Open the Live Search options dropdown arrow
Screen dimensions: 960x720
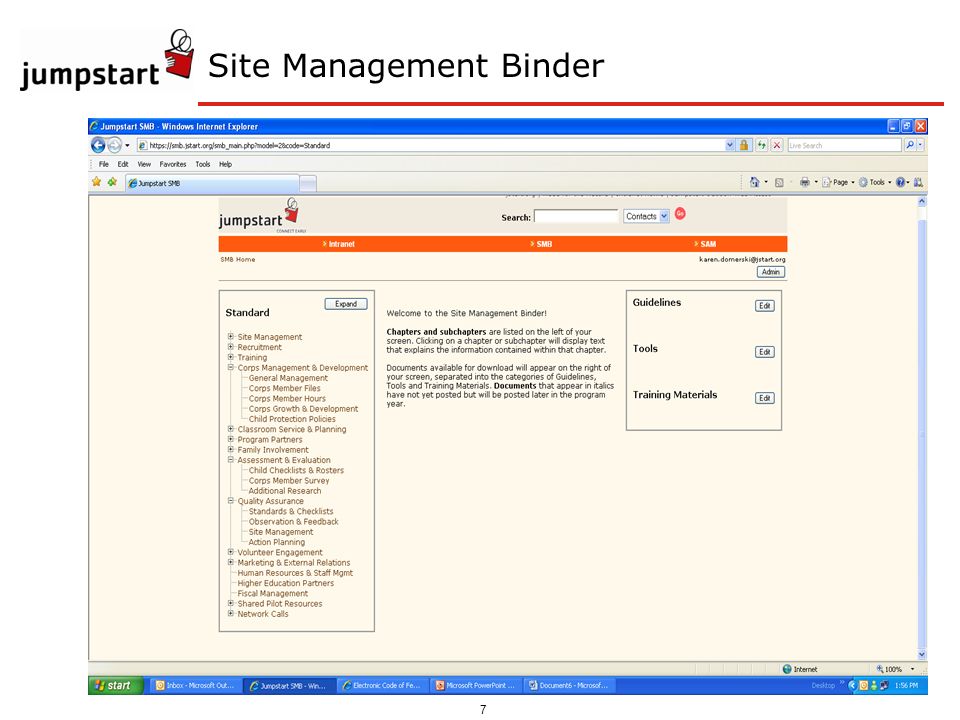(x=920, y=145)
